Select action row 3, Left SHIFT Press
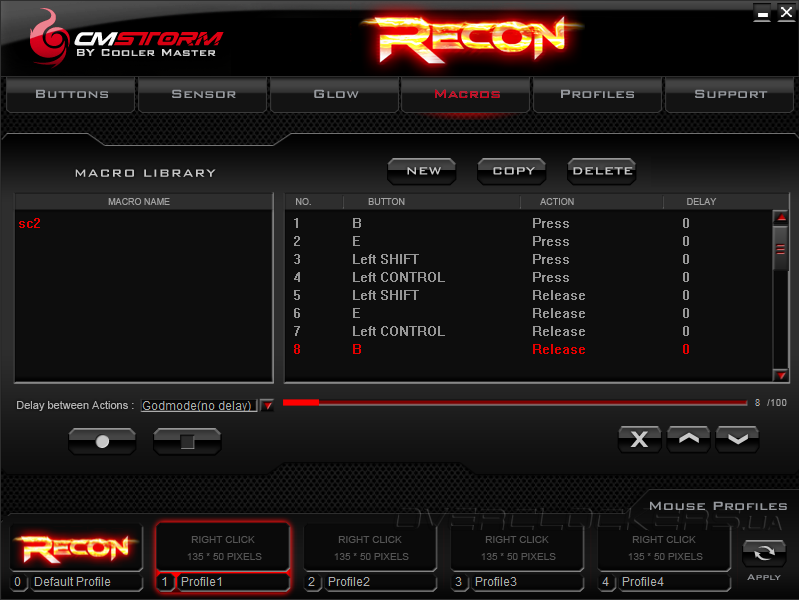 click(x=528, y=259)
